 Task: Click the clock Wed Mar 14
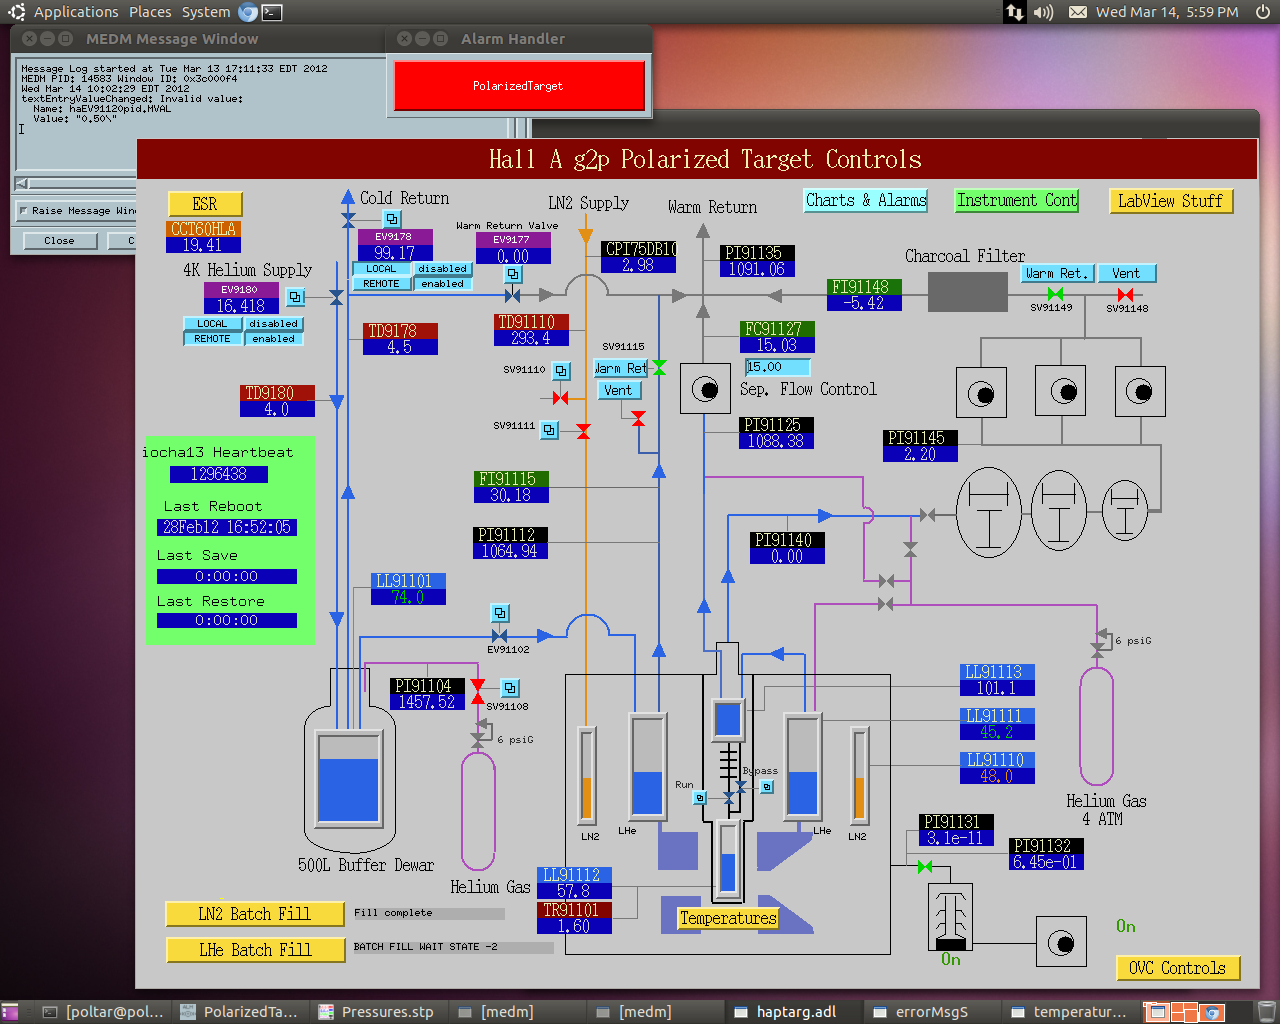pyautogui.click(x=1167, y=12)
